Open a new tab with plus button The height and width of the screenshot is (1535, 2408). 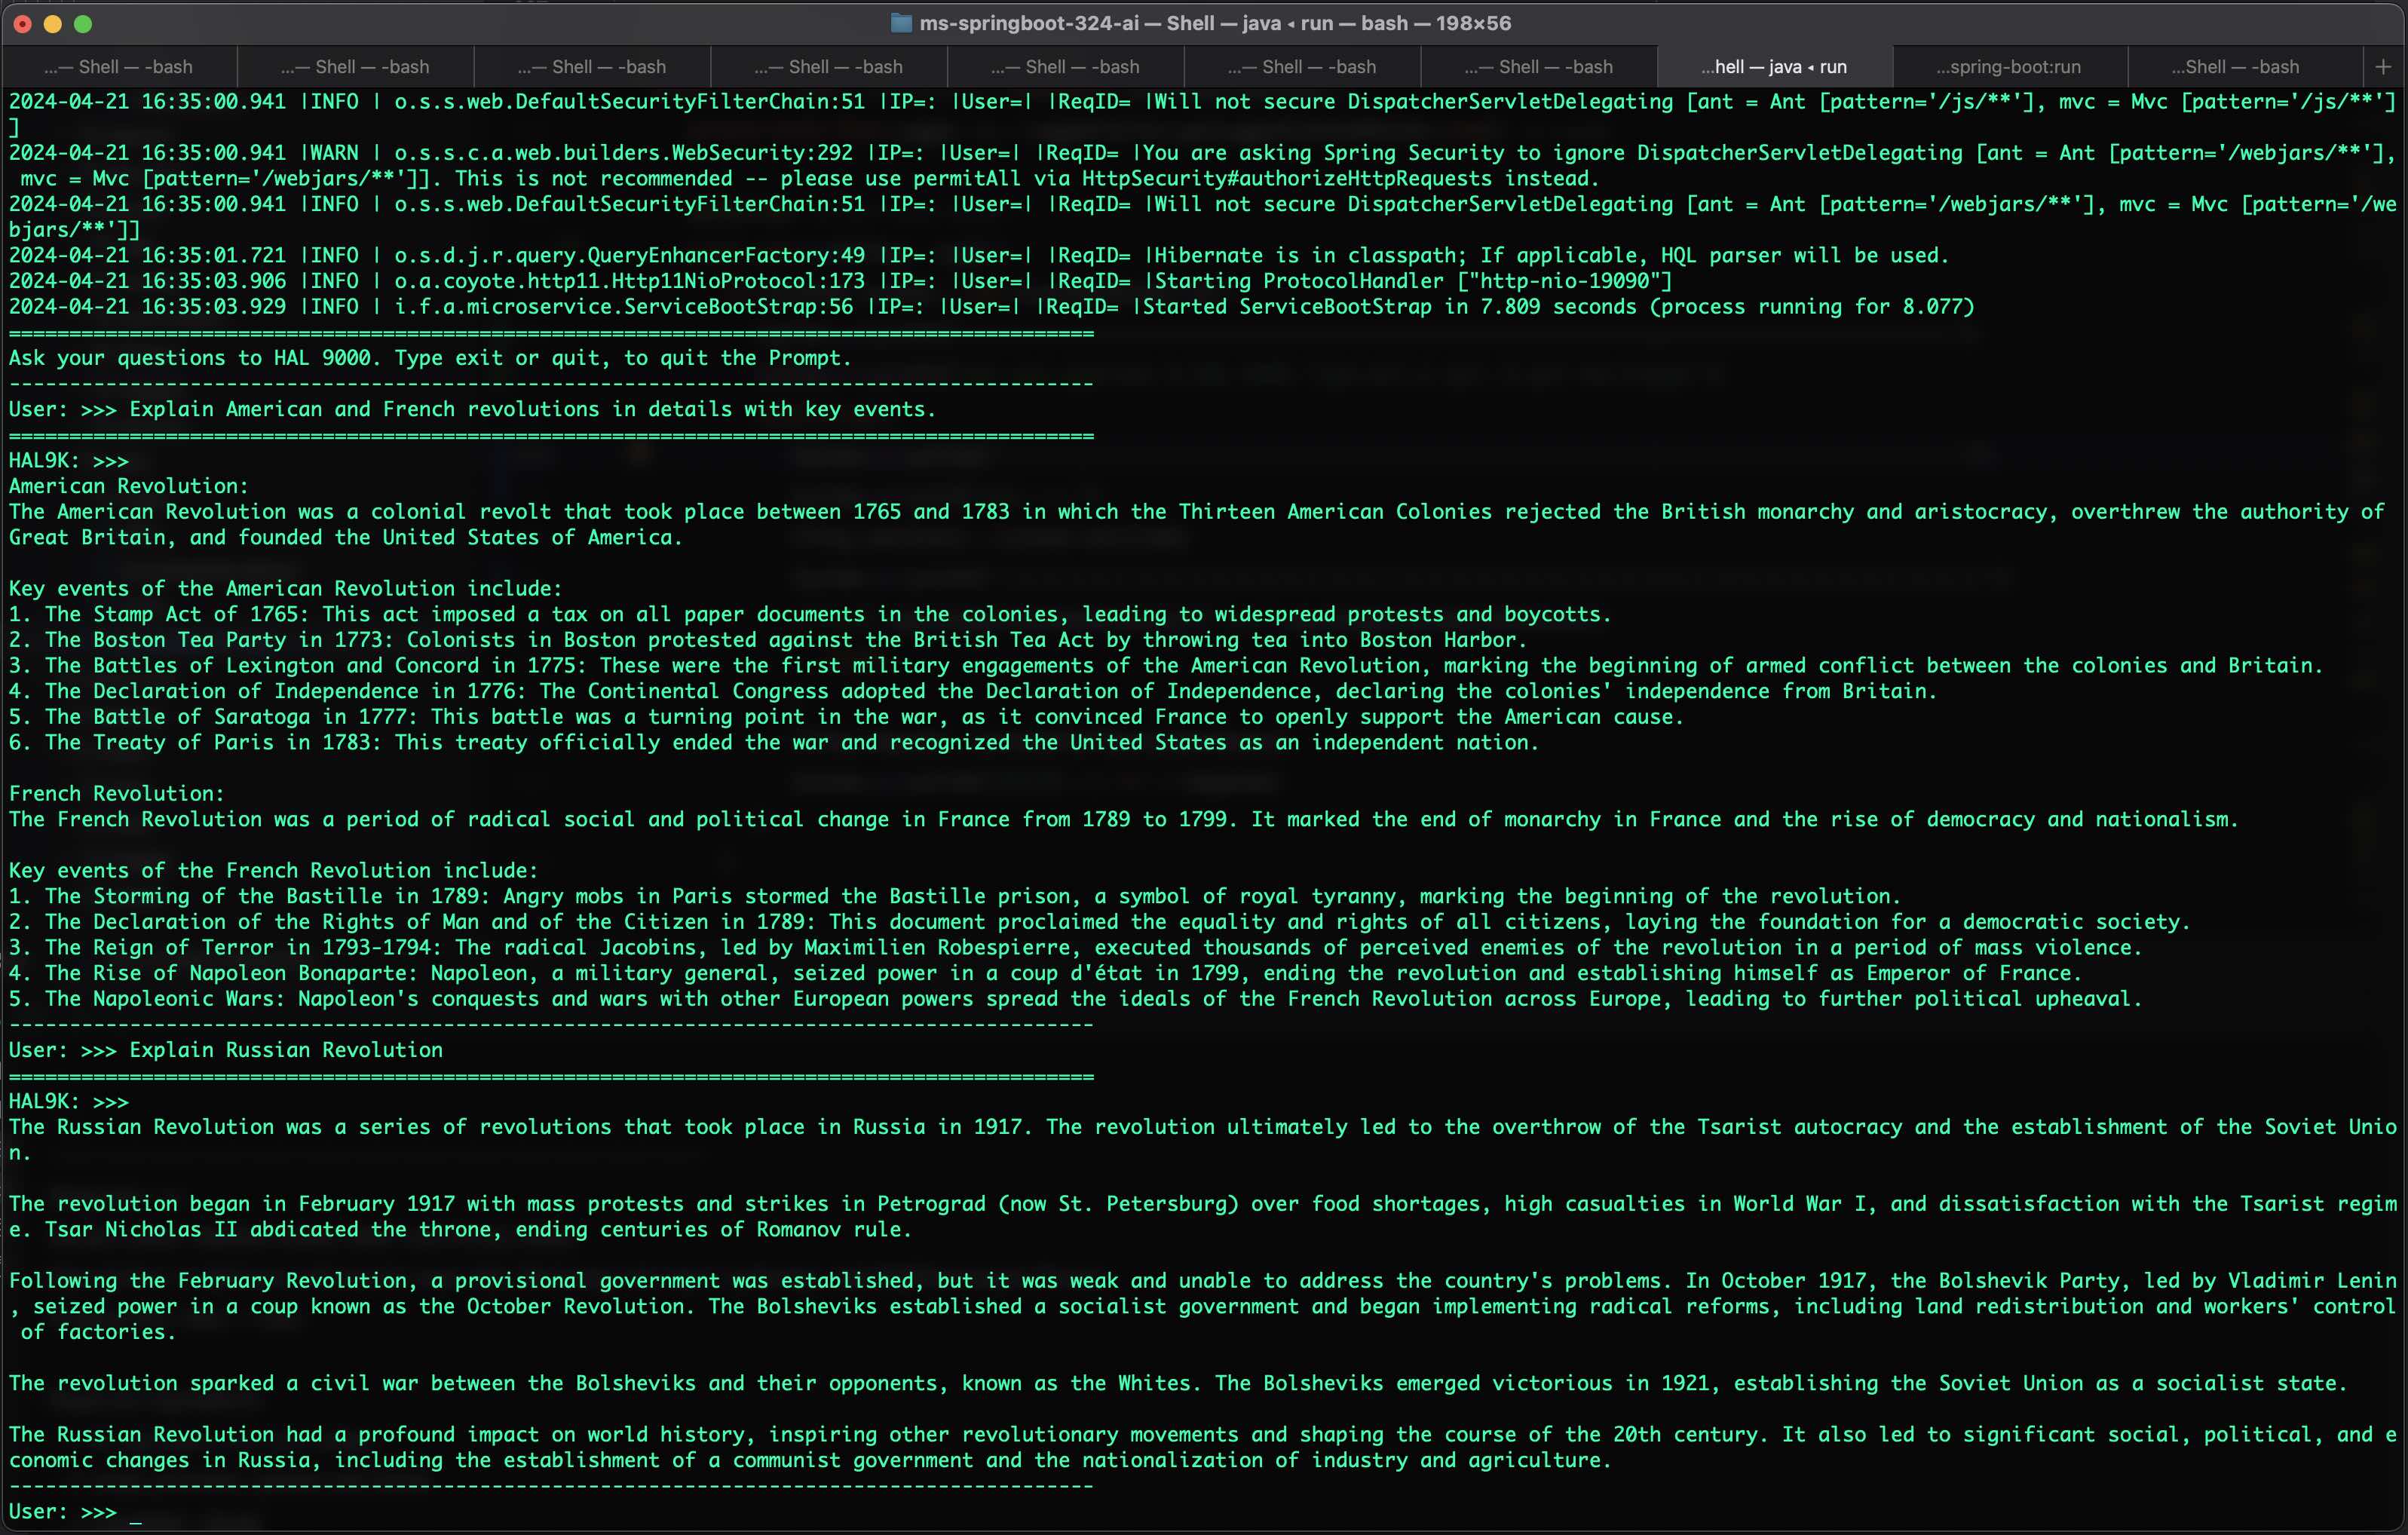pyautogui.click(x=2383, y=67)
